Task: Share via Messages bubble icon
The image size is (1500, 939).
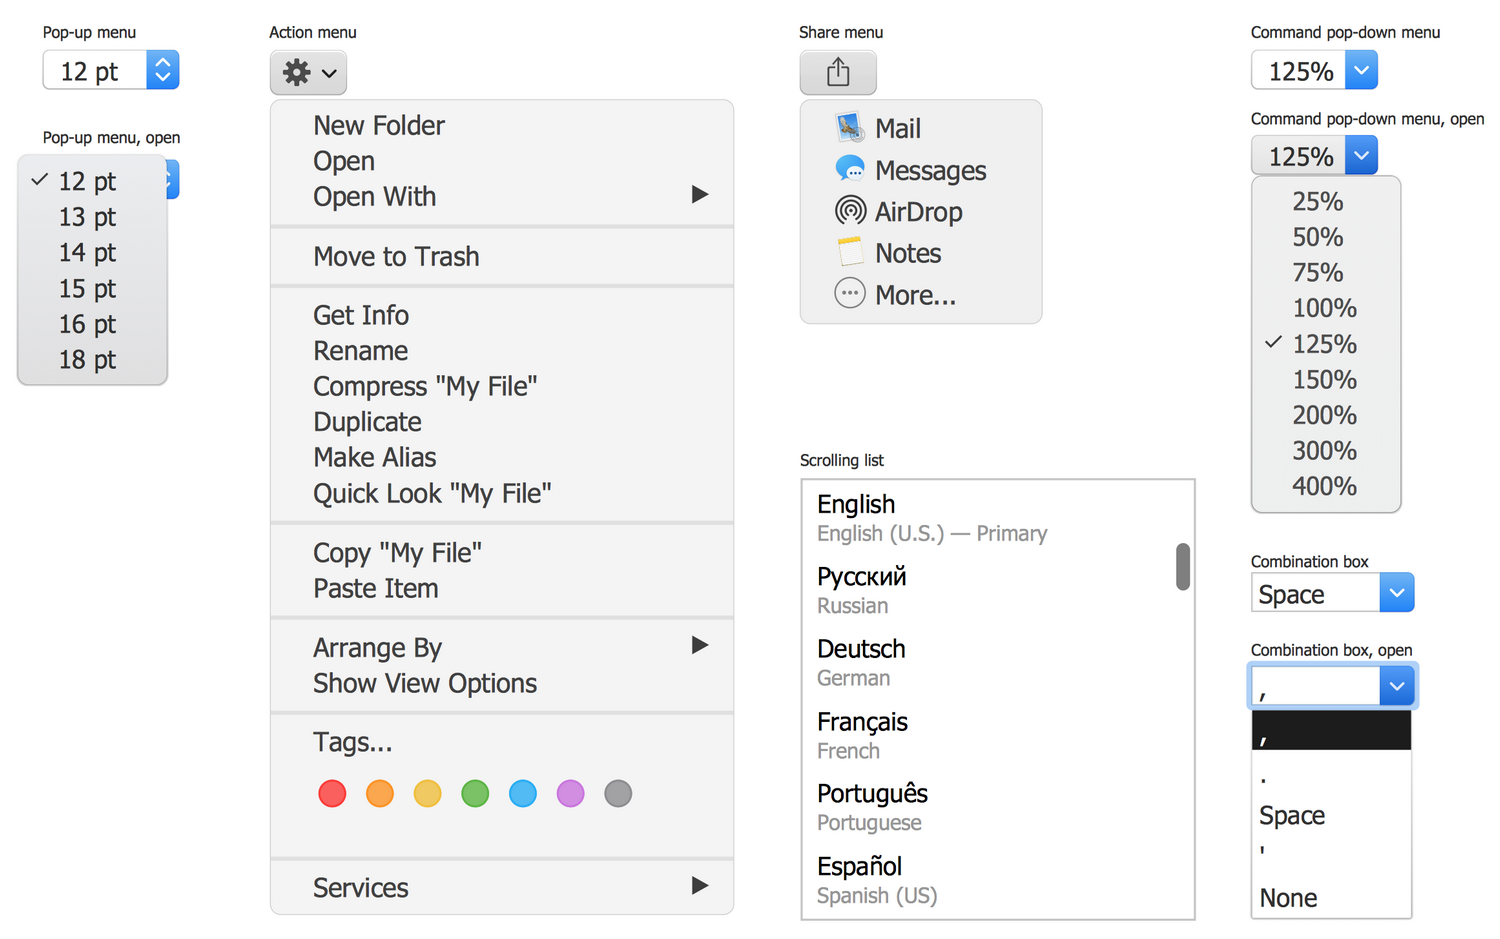Action: pos(850,169)
